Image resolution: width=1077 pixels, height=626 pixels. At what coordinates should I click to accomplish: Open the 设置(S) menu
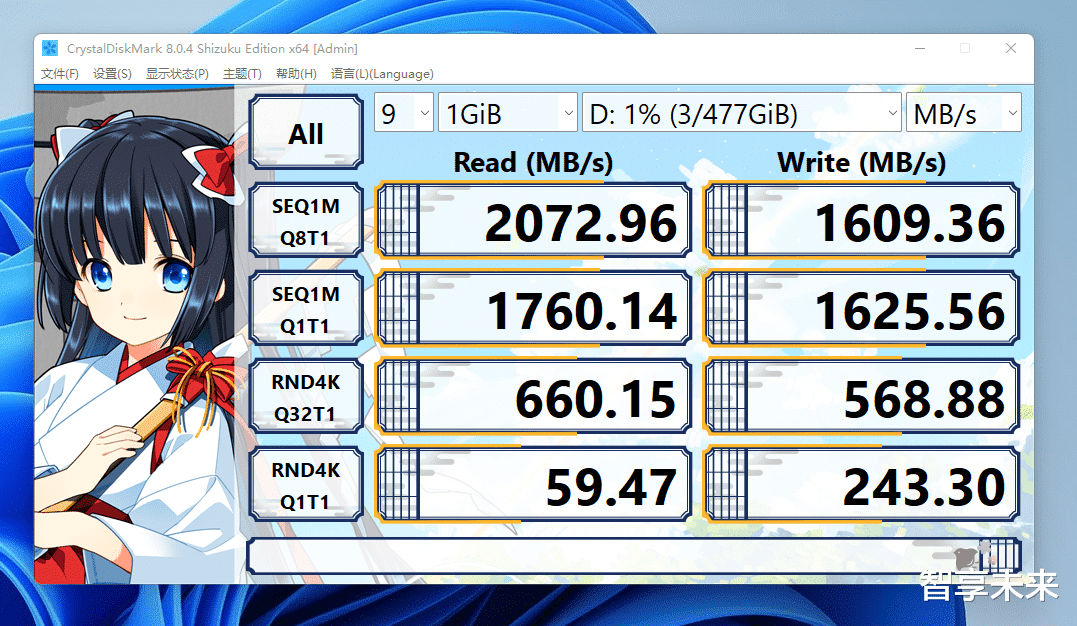[113, 74]
